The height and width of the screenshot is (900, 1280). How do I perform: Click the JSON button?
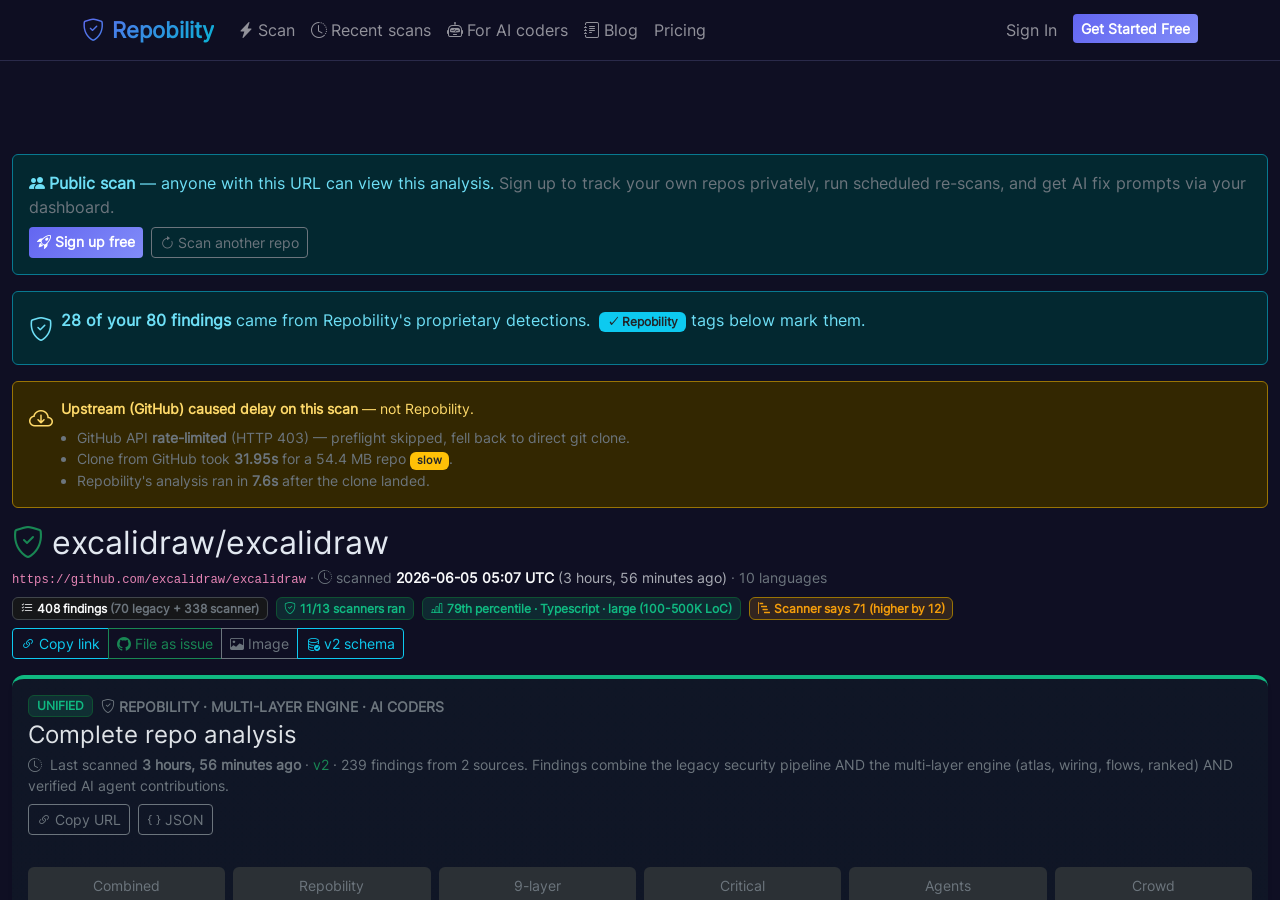pos(175,820)
